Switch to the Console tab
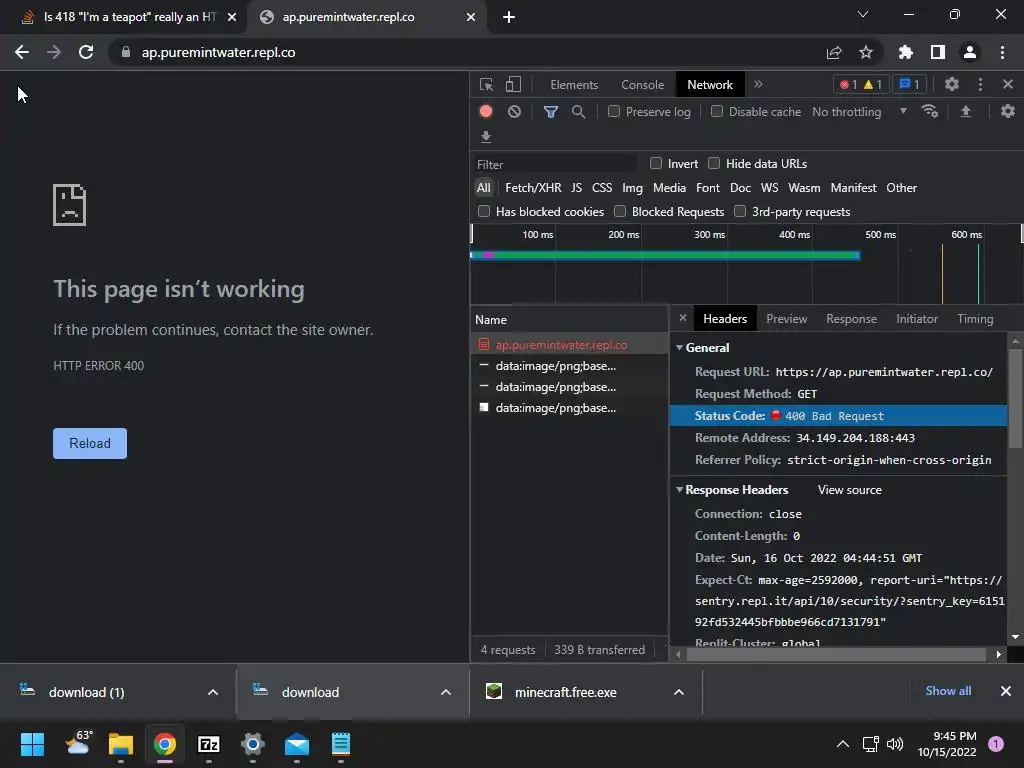The width and height of the screenshot is (1024, 768). pos(643,85)
